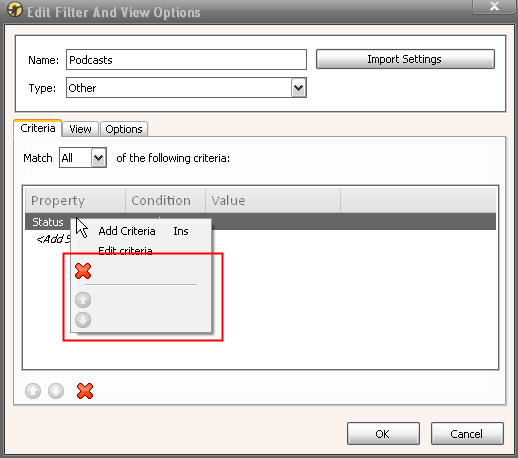Click the move up arrow below criteria list
518x458 pixels.
(33, 391)
